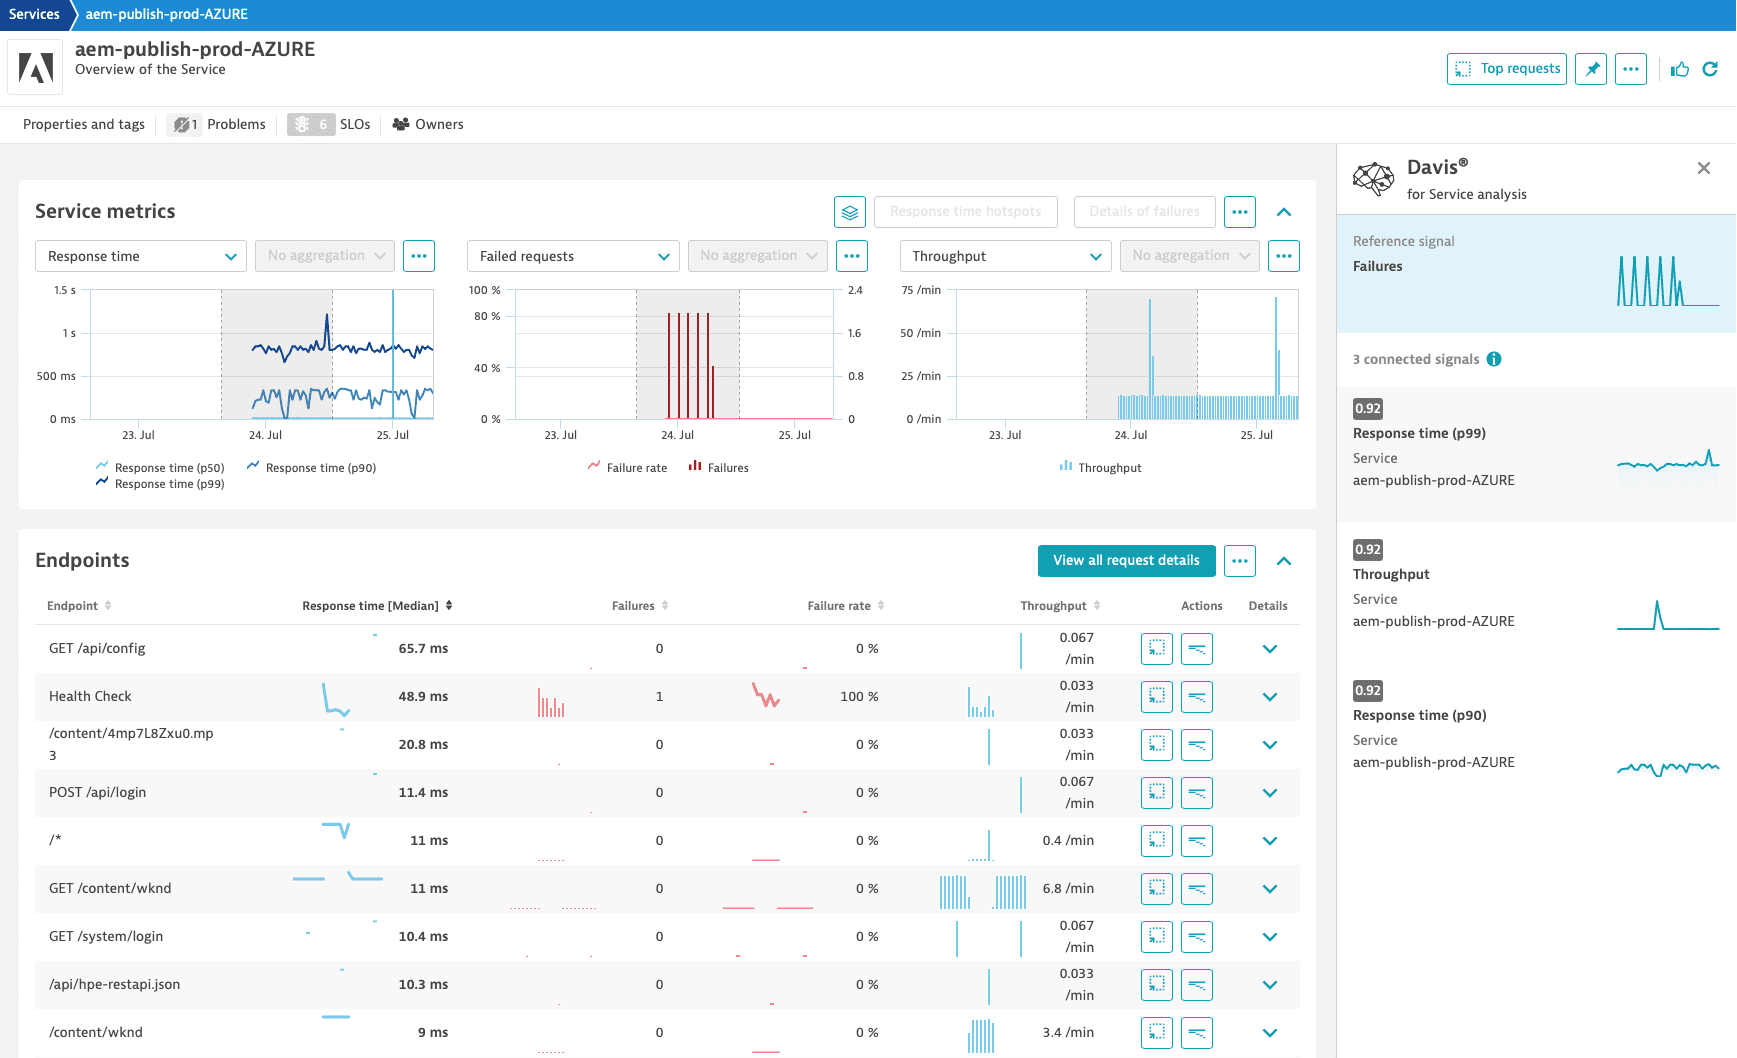Collapse the Service metrics section
Viewport: 1737px width, 1058px height.
pos(1284,212)
